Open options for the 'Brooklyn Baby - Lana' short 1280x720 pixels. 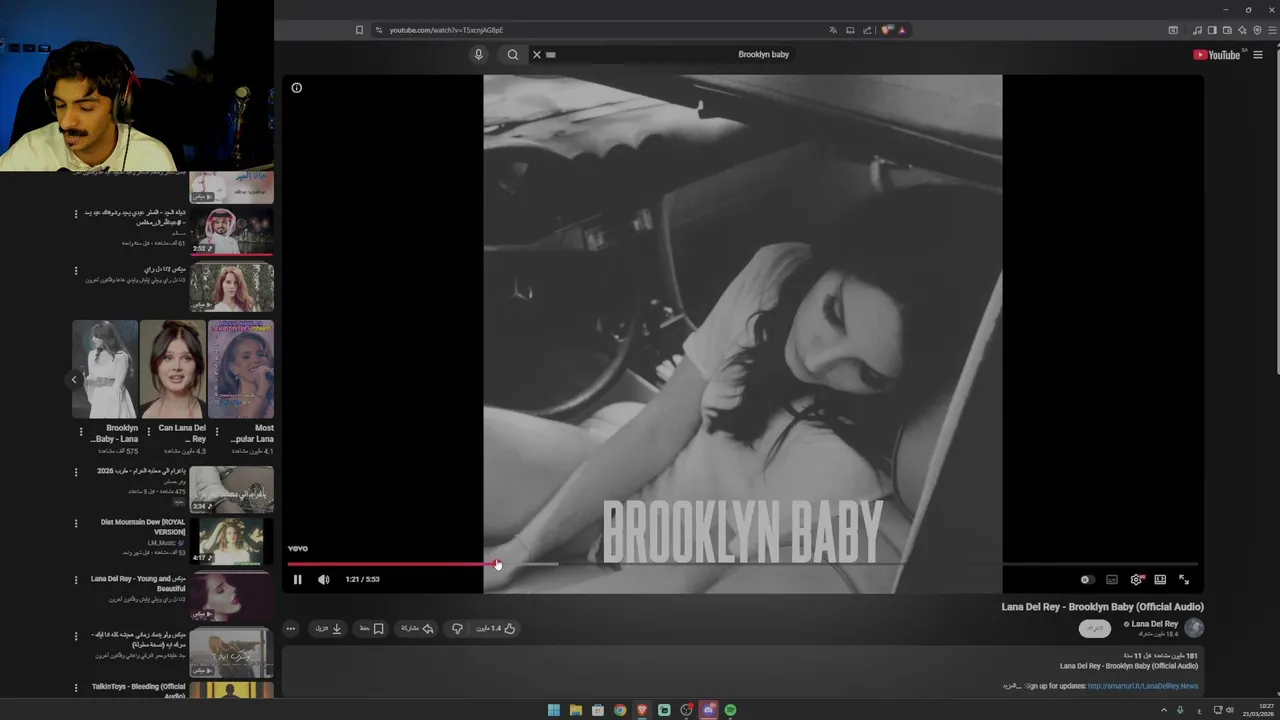click(x=81, y=432)
